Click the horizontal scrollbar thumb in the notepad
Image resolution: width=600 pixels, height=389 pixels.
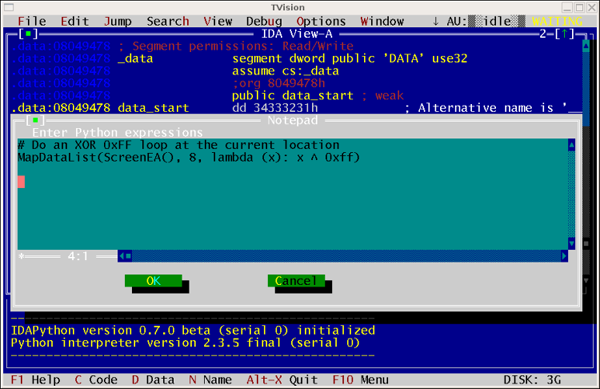pyautogui.click(x=129, y=256)
